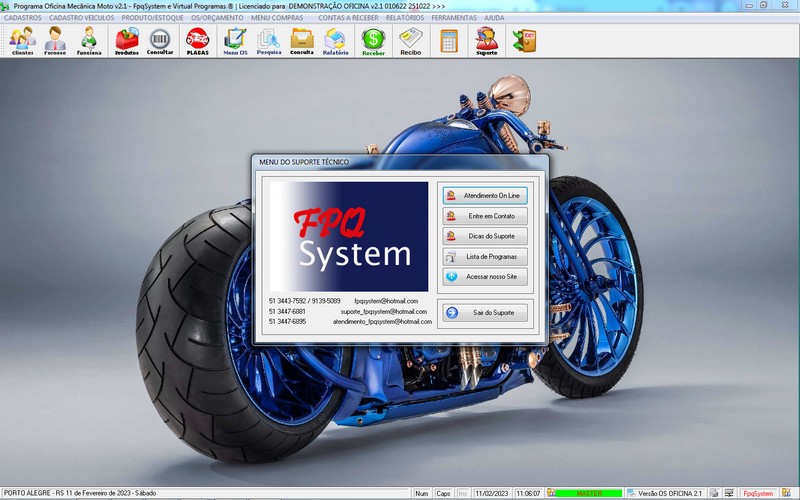The height and width of the screenshot is (500, 800).
Task: Open the OS/ORÇAMENTO menu
Action: (x=217, y=18)
